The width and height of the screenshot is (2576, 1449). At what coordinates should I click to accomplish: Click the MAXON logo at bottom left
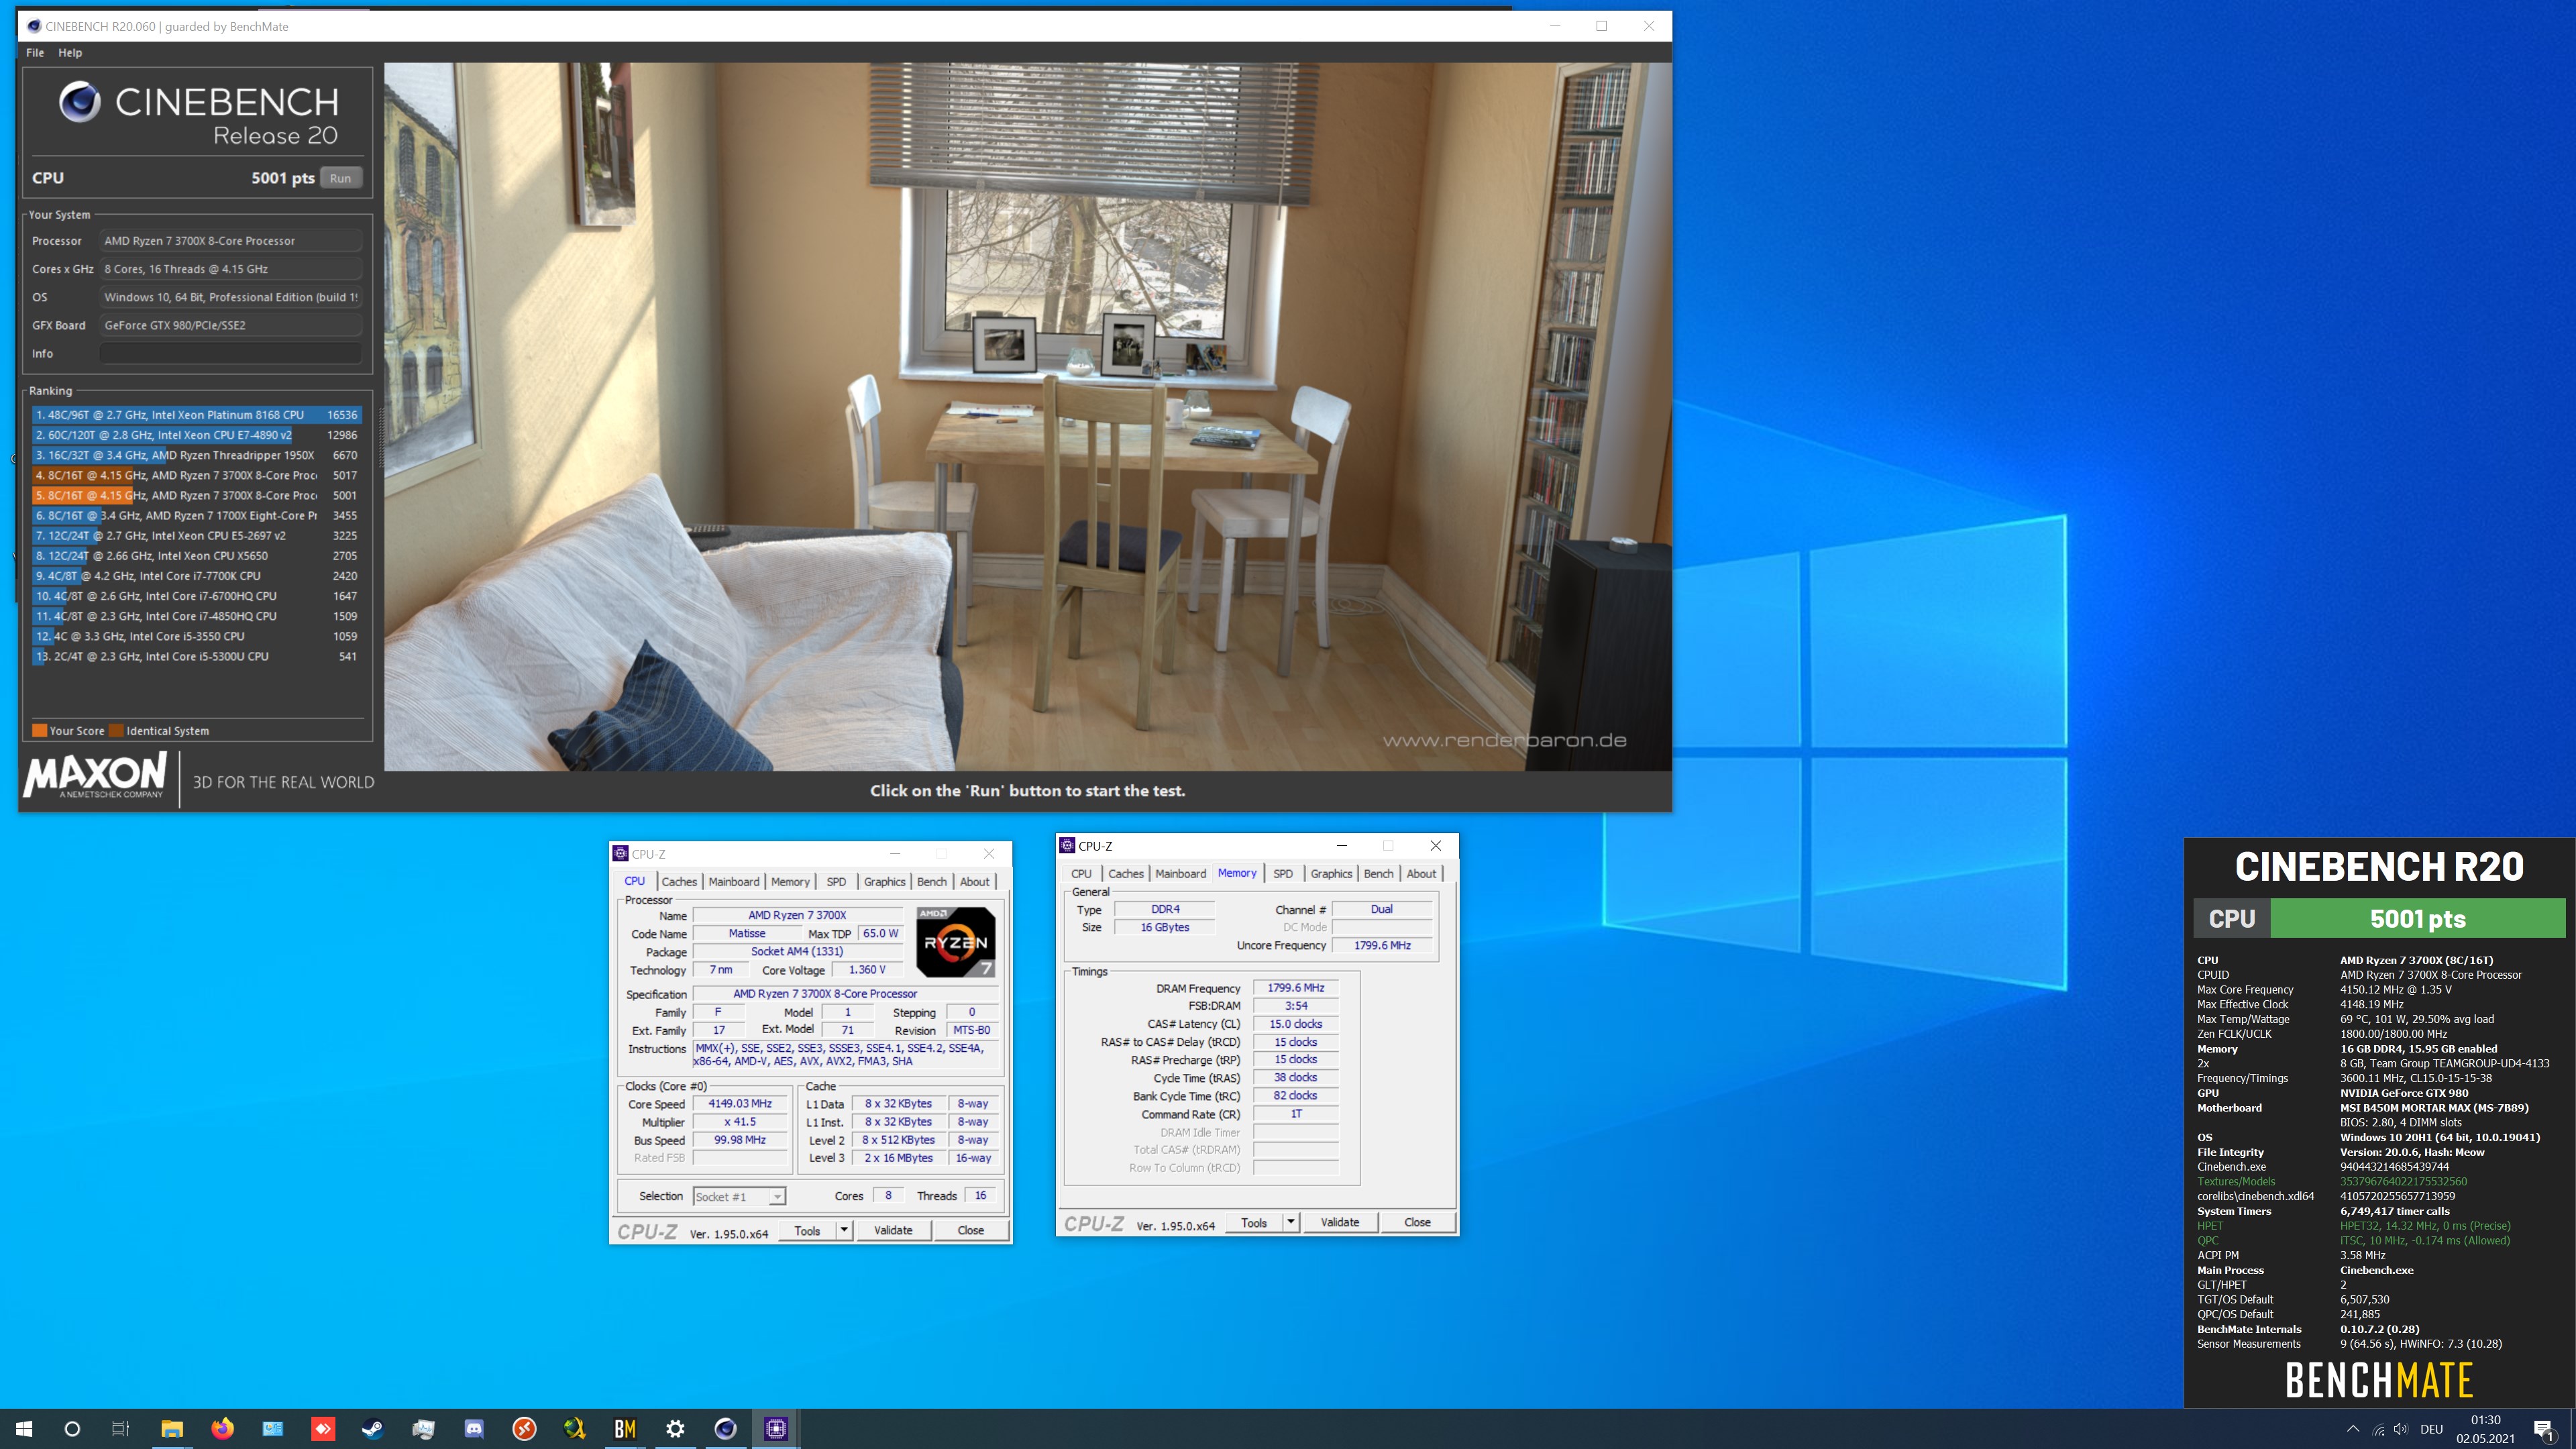[95, 776]
